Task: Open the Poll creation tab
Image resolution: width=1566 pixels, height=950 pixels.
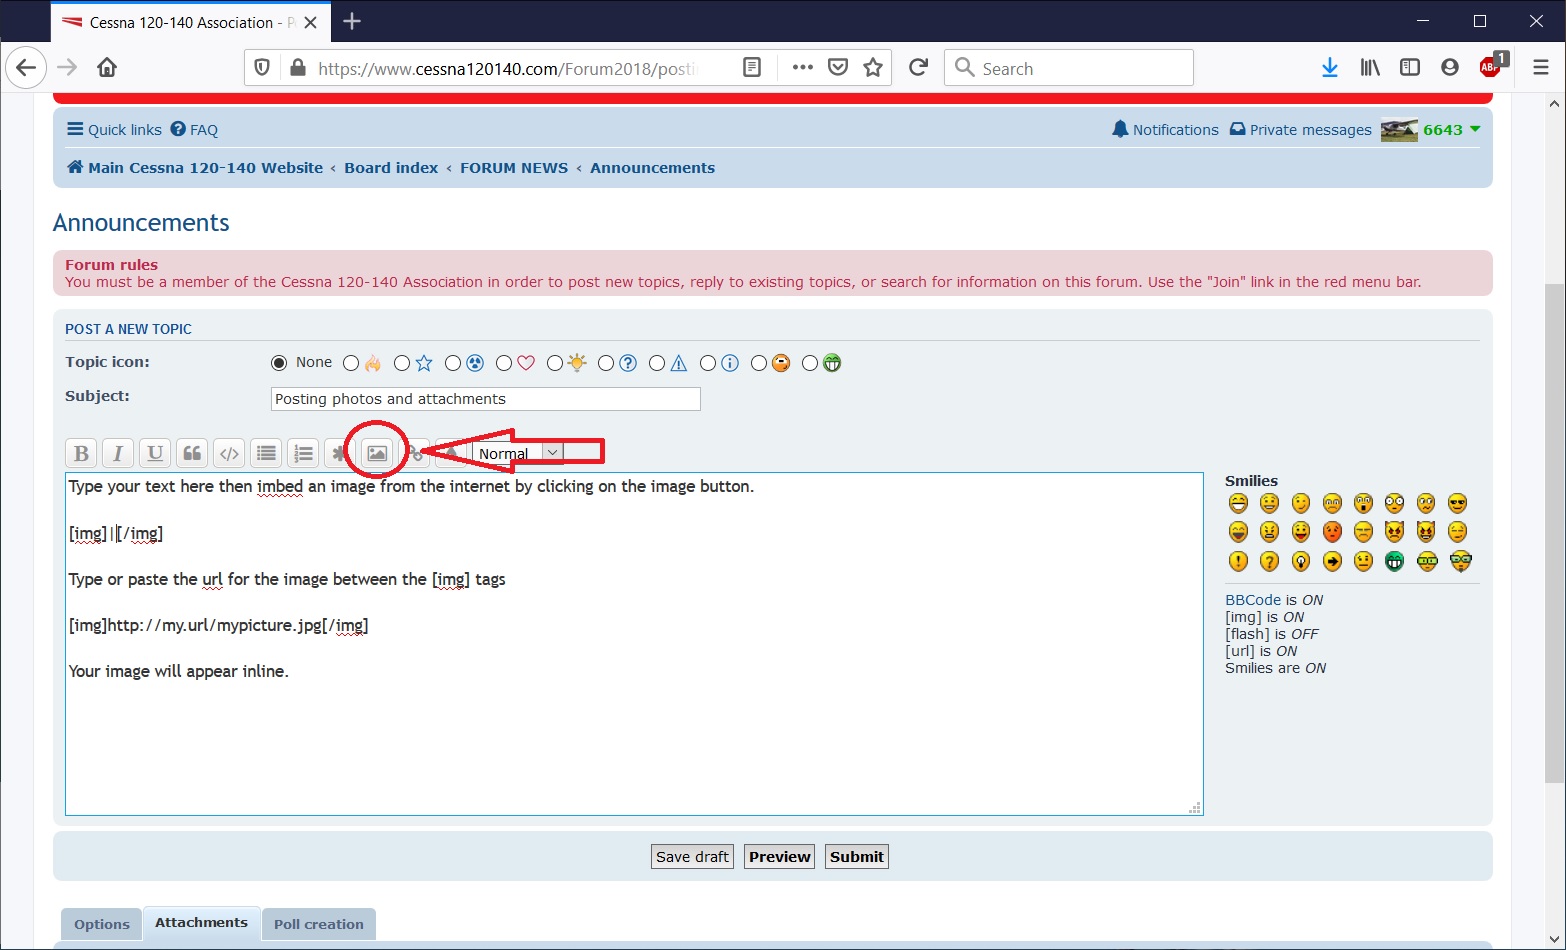Action: pos(319,924)
